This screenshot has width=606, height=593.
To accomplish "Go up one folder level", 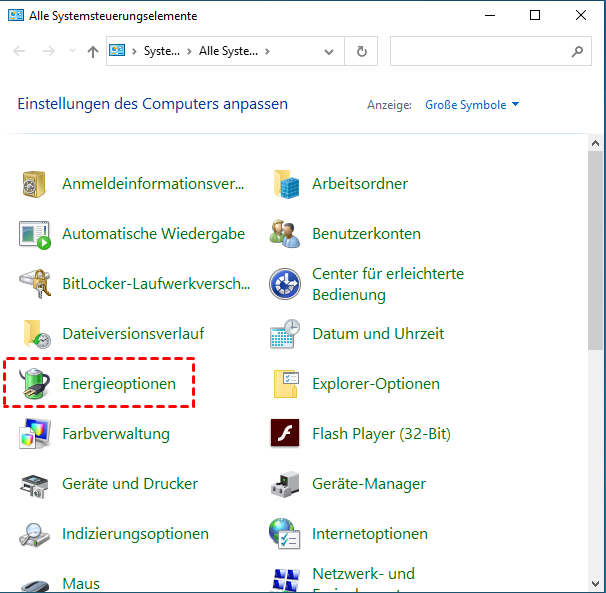I will click(x=93, y=51).
